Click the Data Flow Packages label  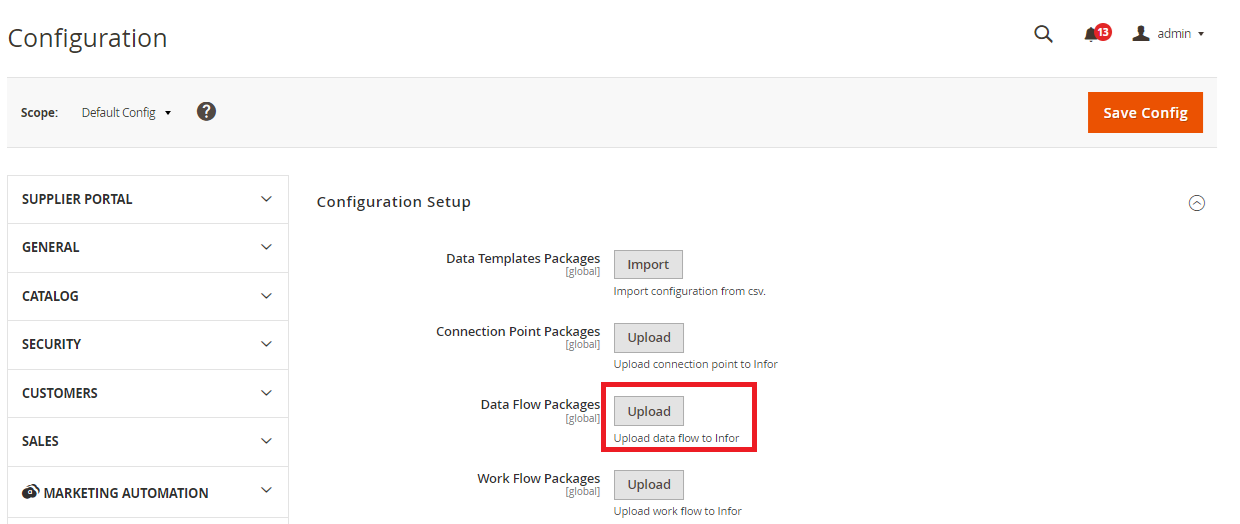point(541,404)
